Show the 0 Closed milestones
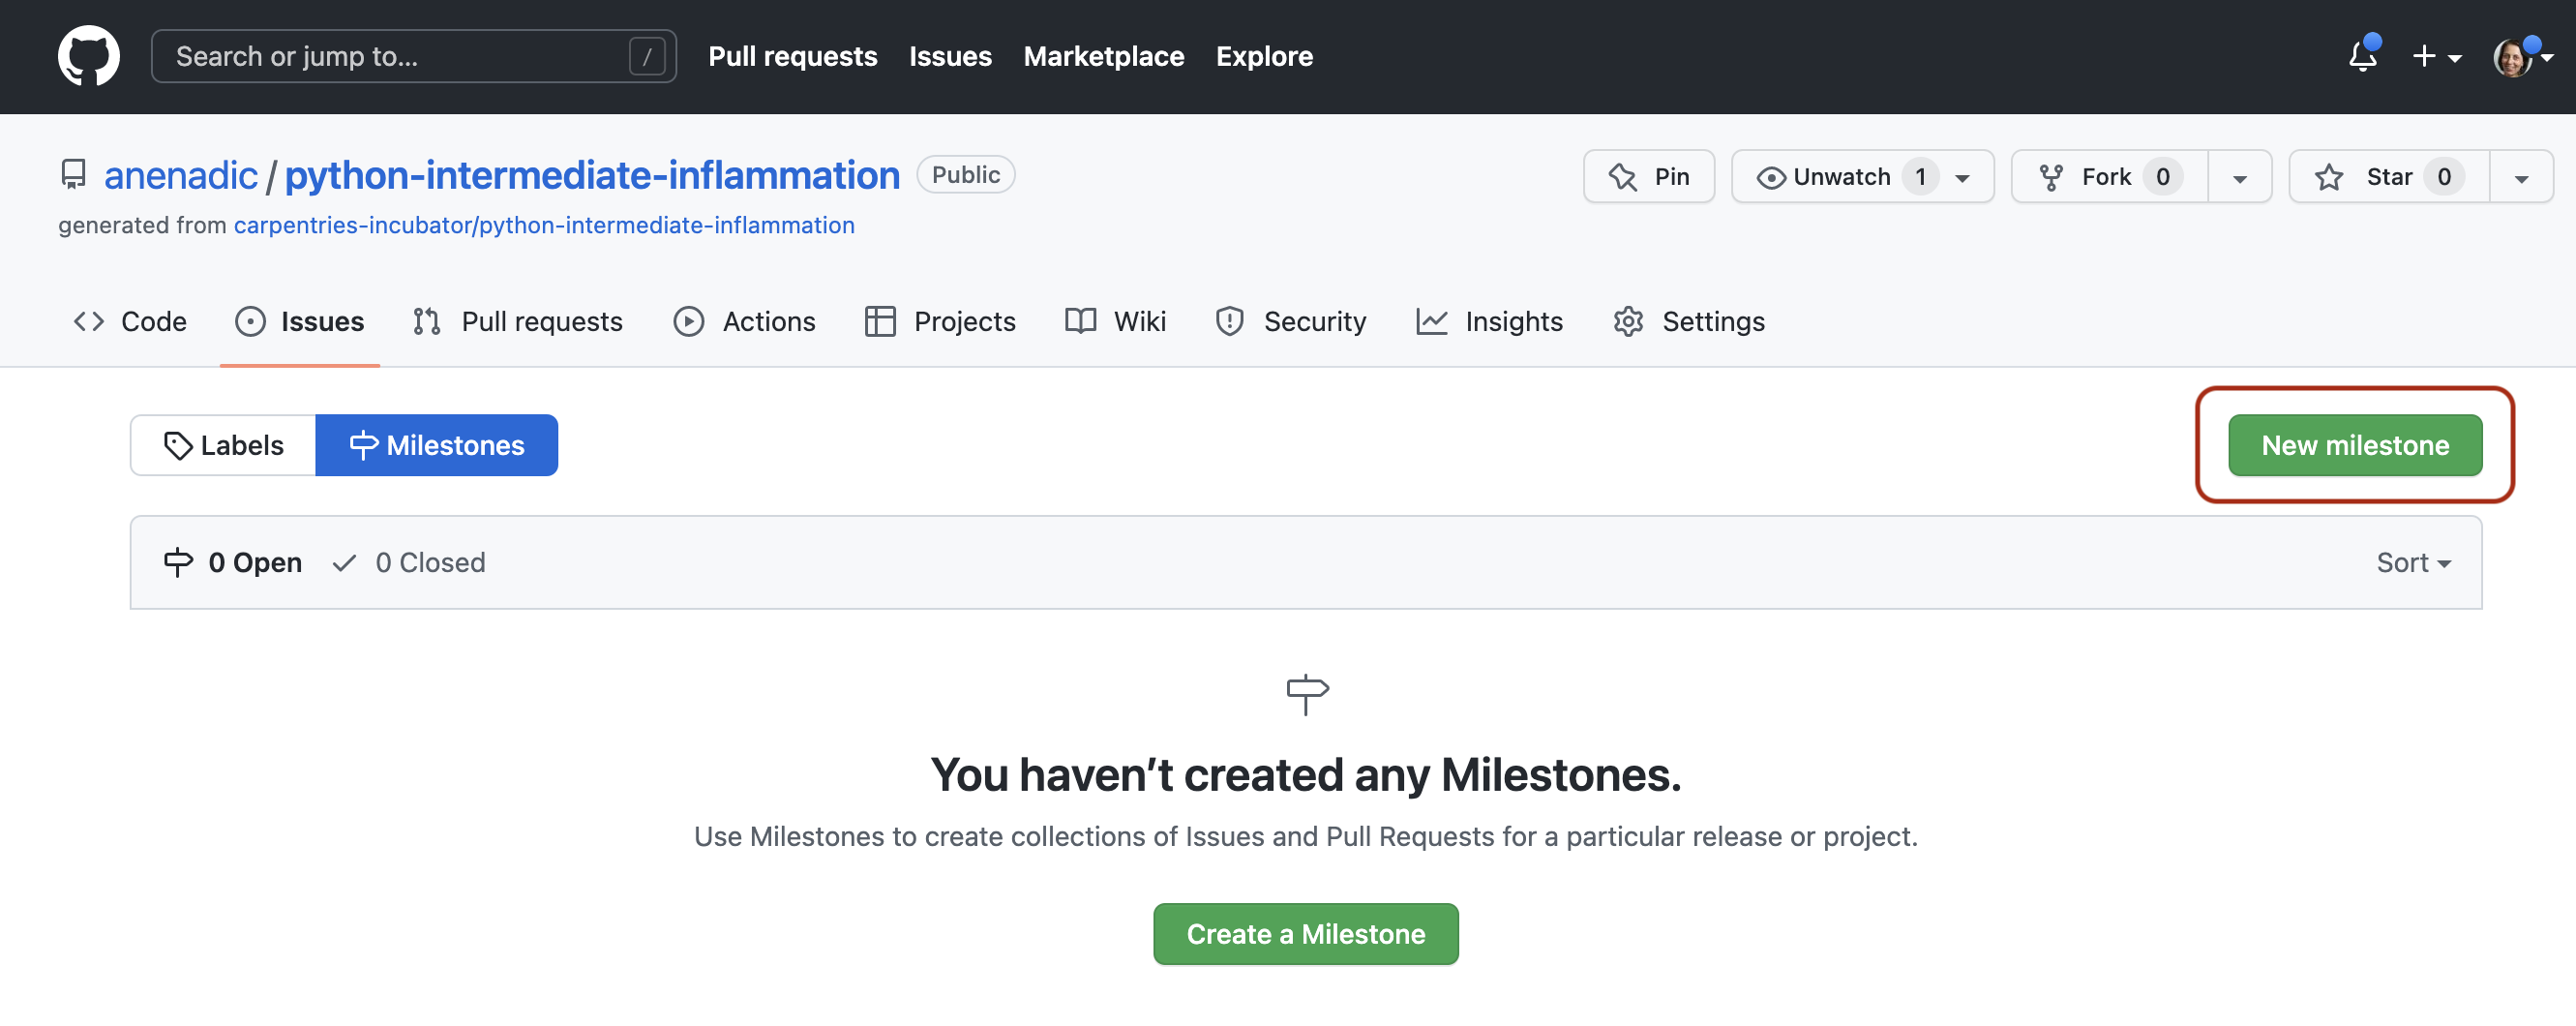Viewport: 2576px width, 1026px height. pyautogui.click(x=409, y=562)
